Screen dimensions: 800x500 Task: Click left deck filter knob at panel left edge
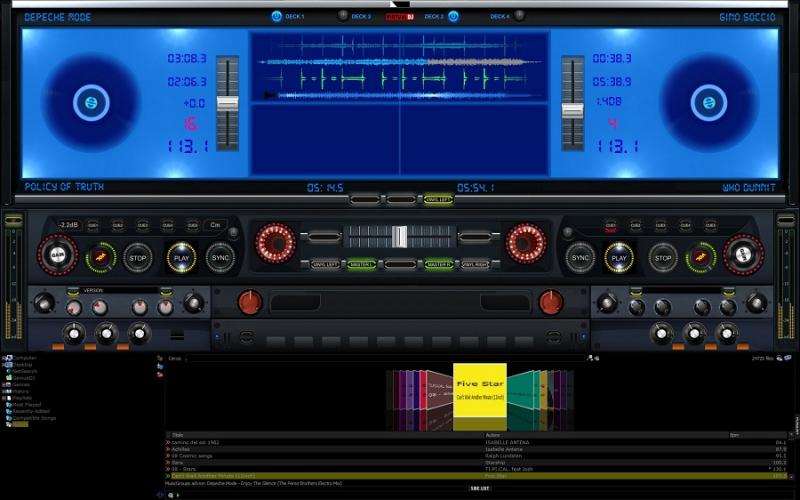pos(44,303)
